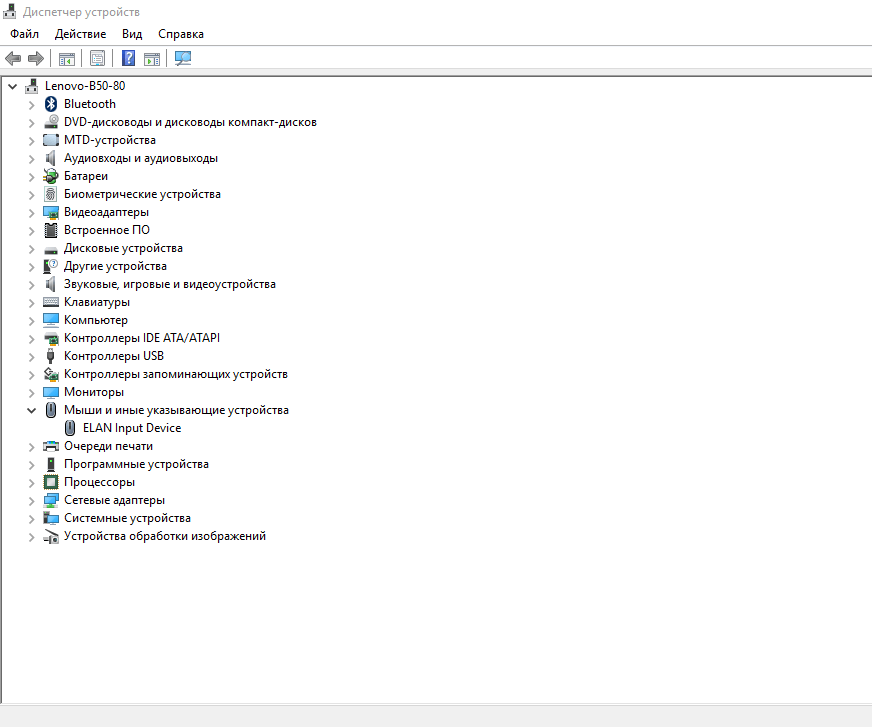Click the Клавиатуры keyboard icon
872x727 pixels.
click(x=51, y=302)
